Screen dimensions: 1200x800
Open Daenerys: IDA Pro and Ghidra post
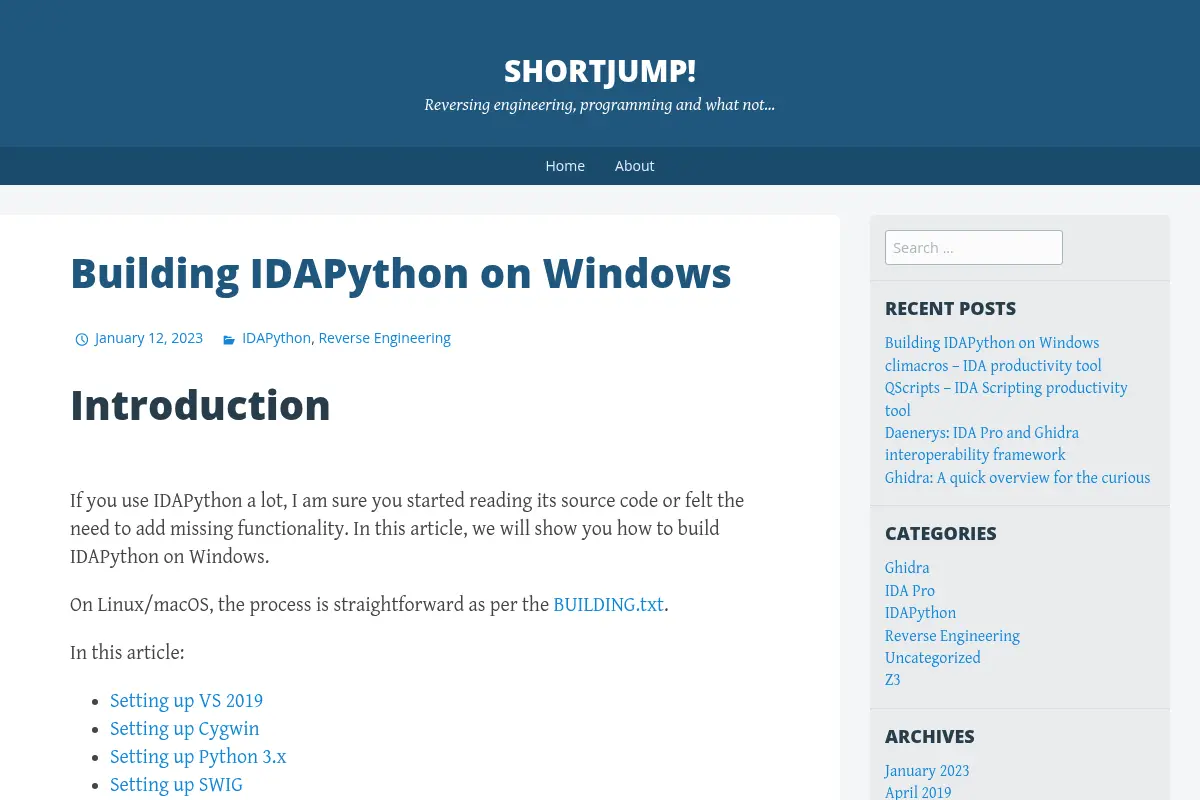pos(982,444)
